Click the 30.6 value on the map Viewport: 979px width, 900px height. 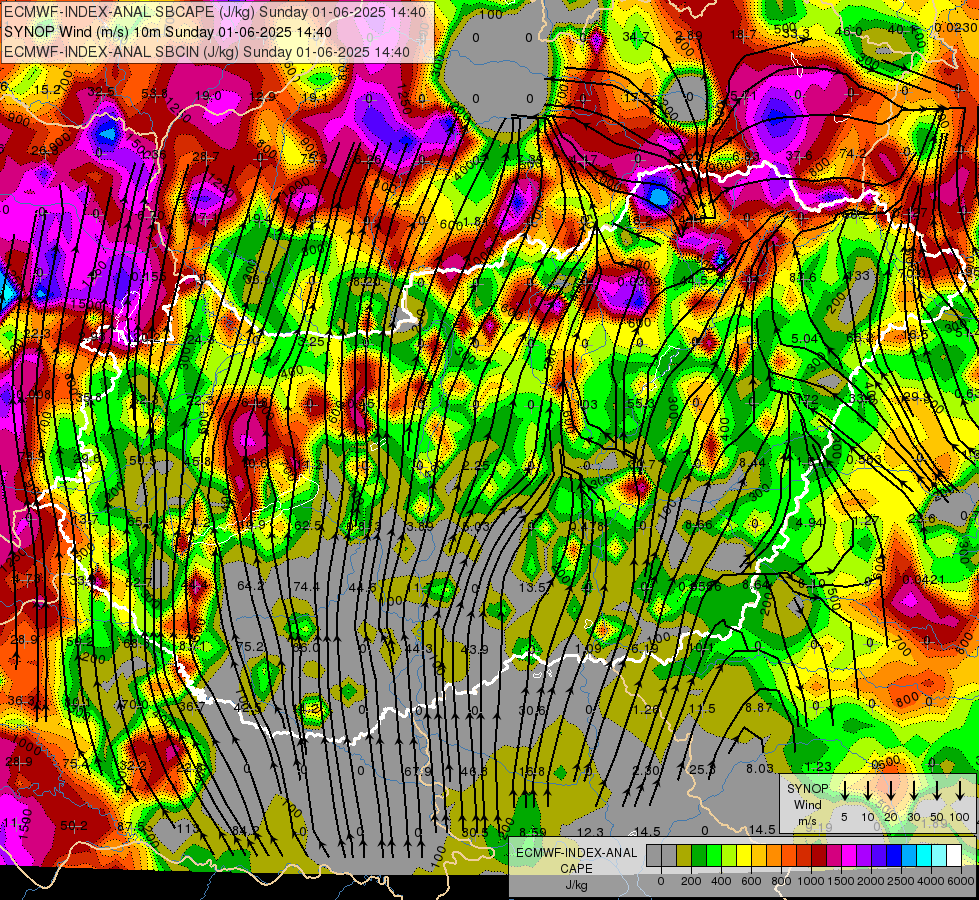(531, 710)
